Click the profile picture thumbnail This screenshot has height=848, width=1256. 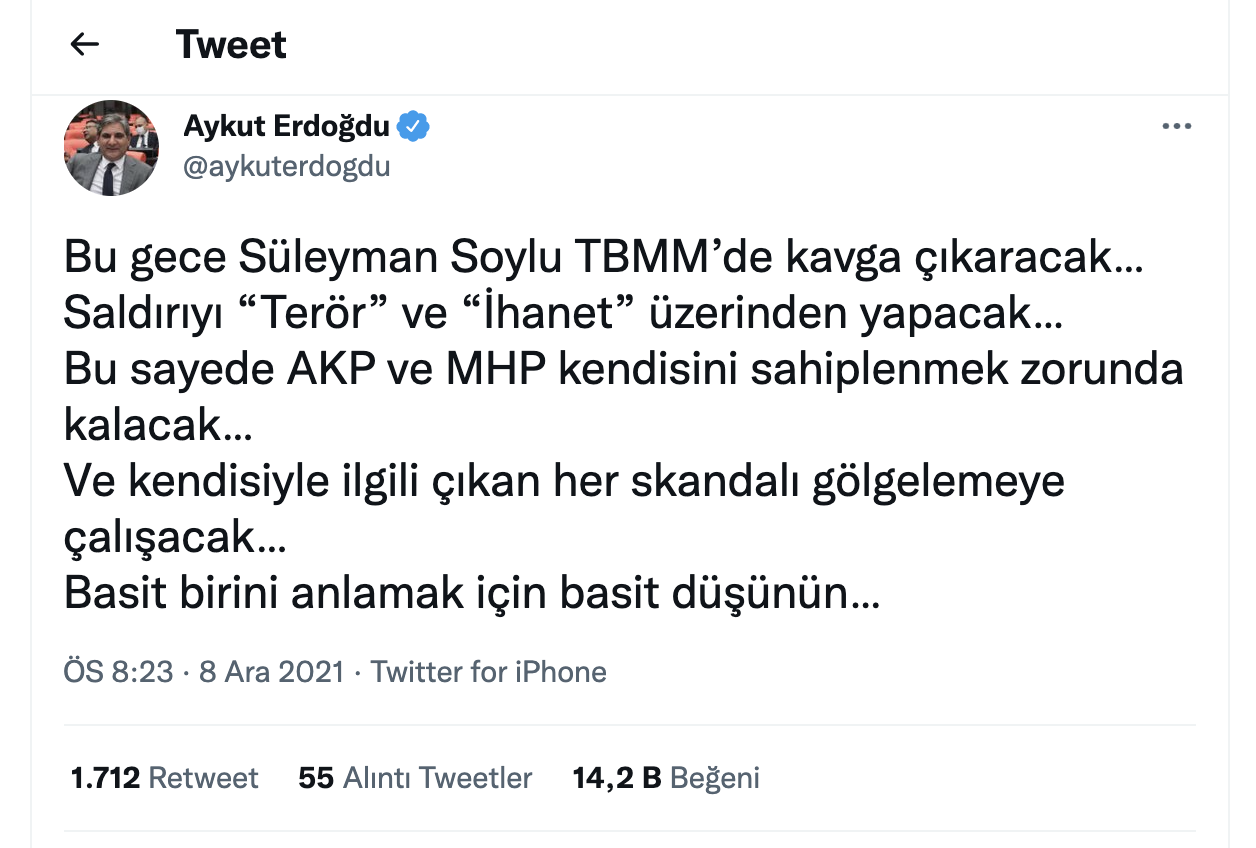click(110, 147)
